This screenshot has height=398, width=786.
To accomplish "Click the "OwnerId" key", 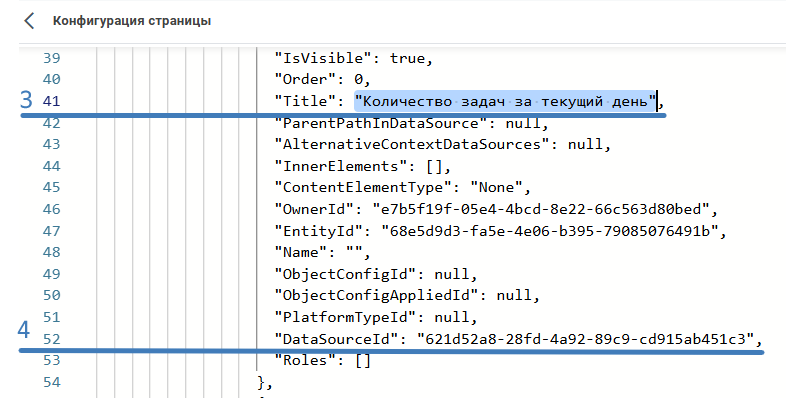I will click(318, 209).
